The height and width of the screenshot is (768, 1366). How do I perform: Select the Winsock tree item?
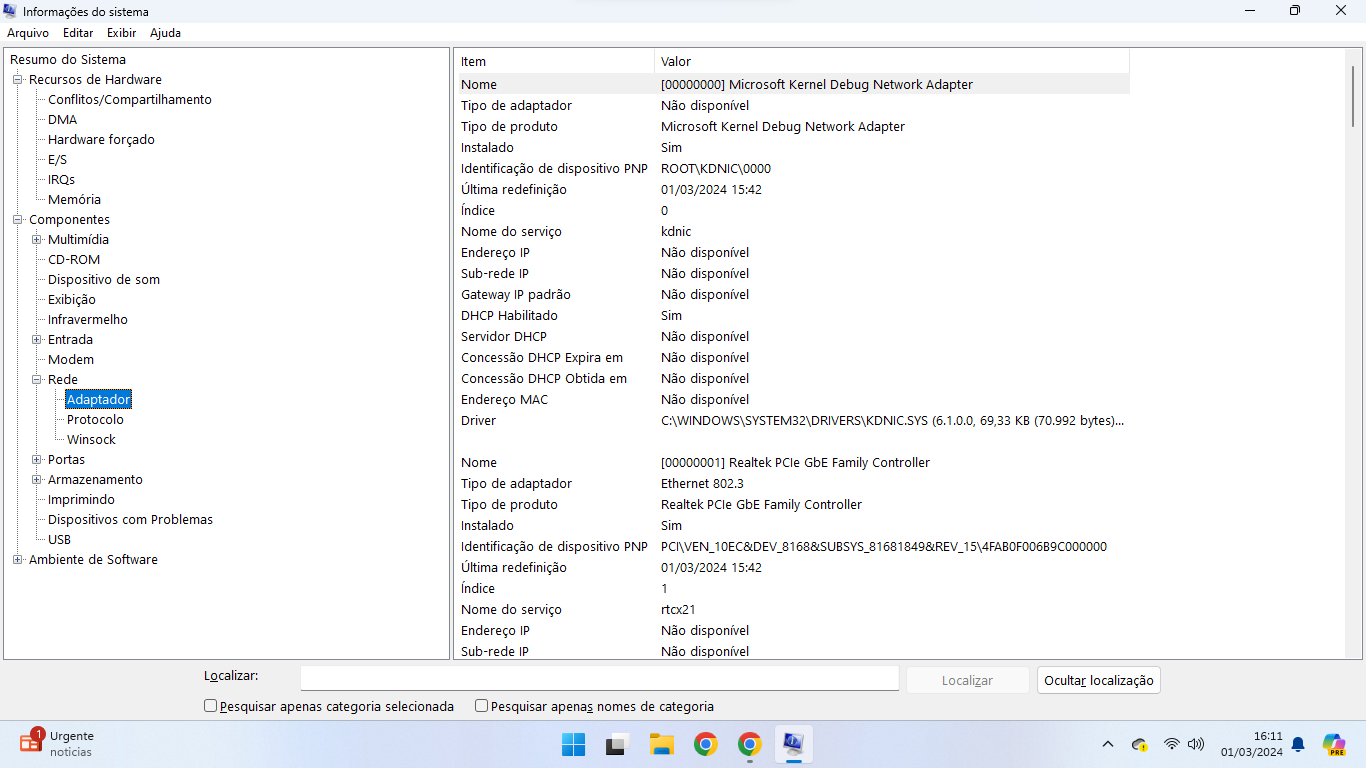tap(91, 440)
